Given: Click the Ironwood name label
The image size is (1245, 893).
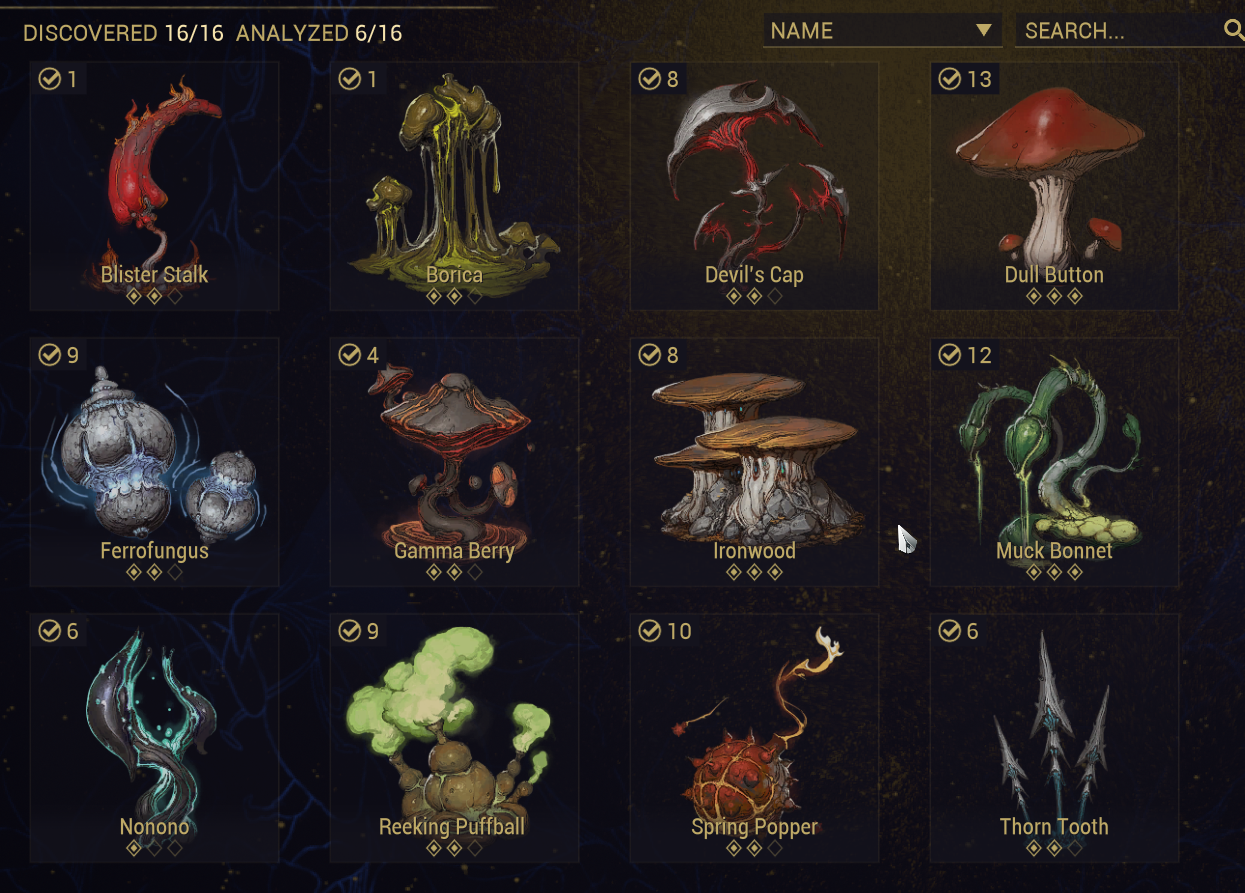Looking at the screenshot, I should click(755, 551).
